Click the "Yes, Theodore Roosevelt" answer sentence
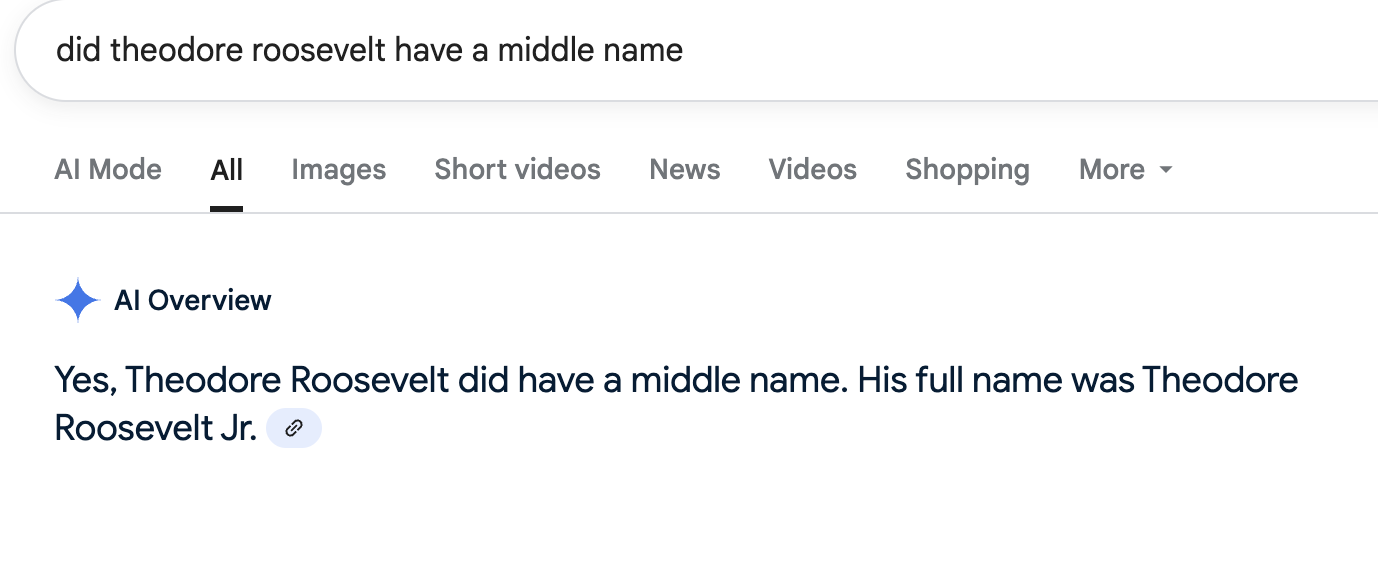1378x564 pixels. click(x=454, y=381)
